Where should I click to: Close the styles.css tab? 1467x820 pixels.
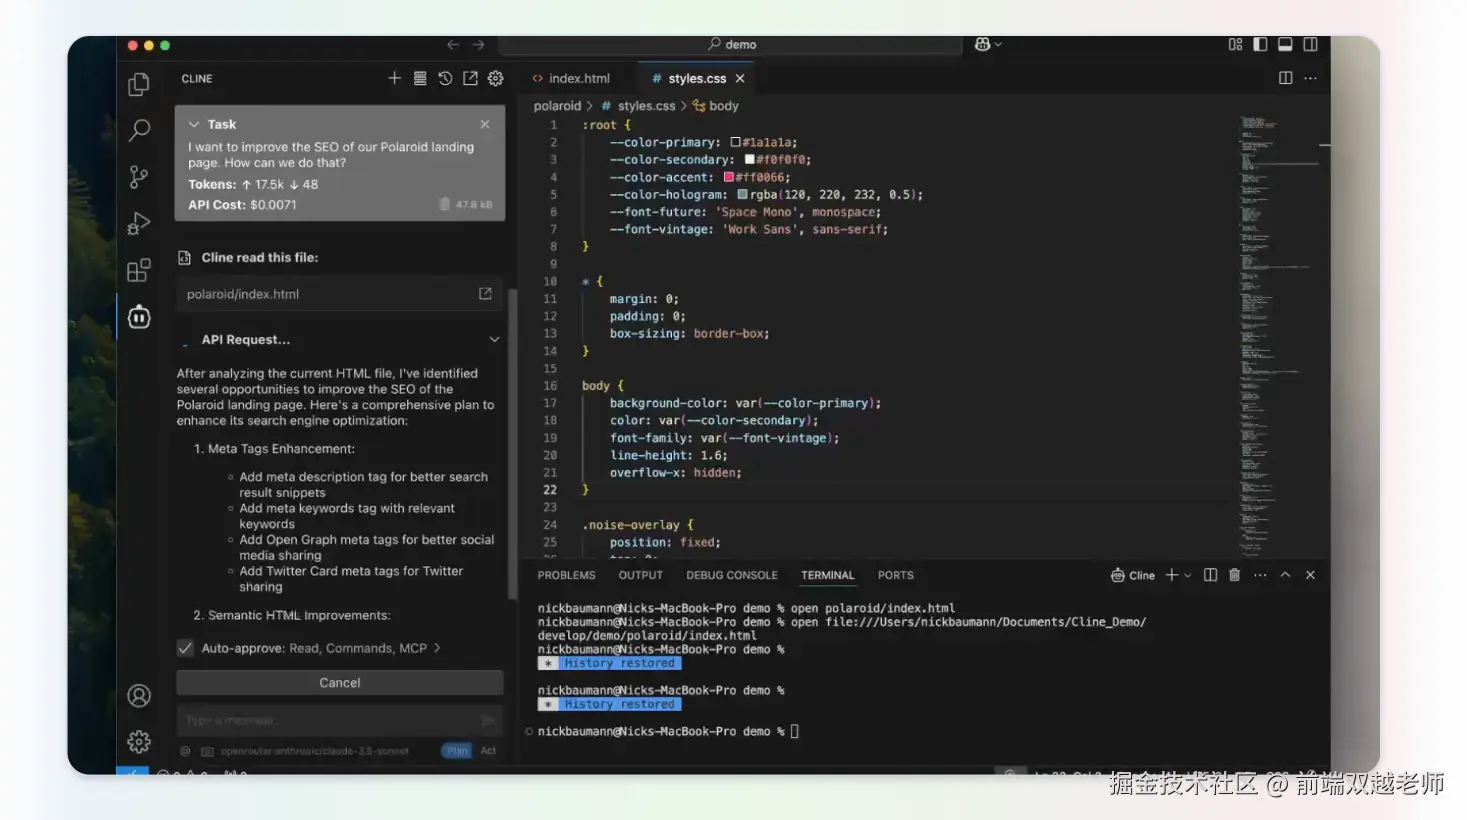pos(740,78)
